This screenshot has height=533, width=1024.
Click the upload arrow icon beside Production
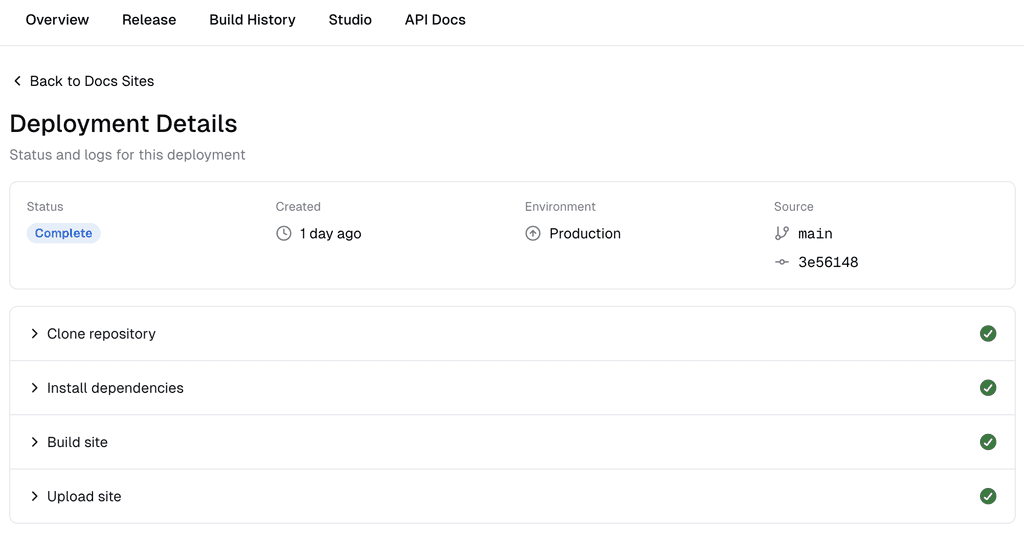tap(533, 233)
